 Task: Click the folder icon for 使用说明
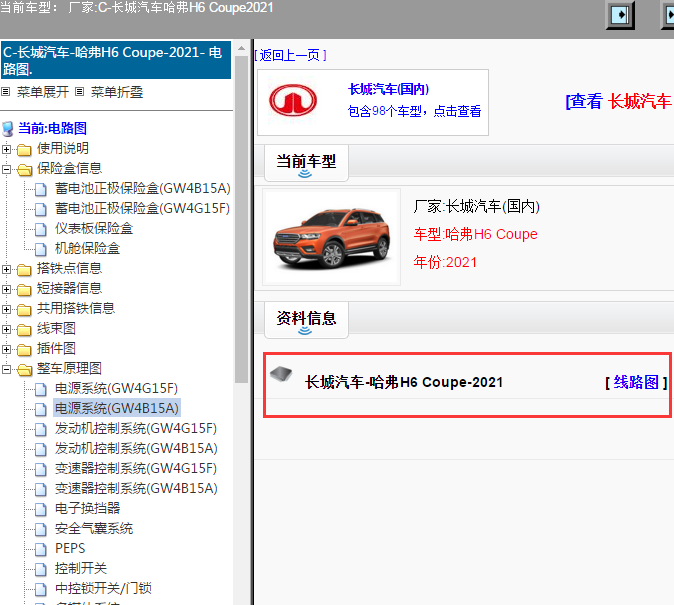(x=24, y=150)
